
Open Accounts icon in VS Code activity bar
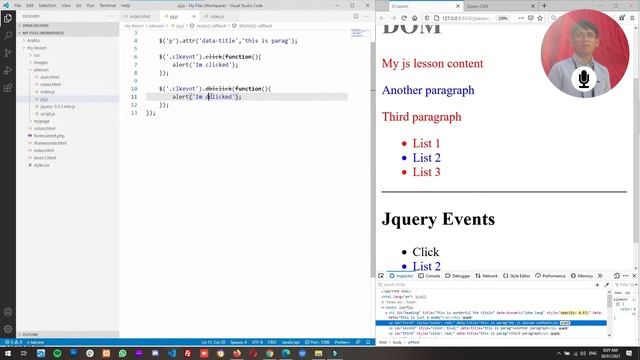(8, 311)
